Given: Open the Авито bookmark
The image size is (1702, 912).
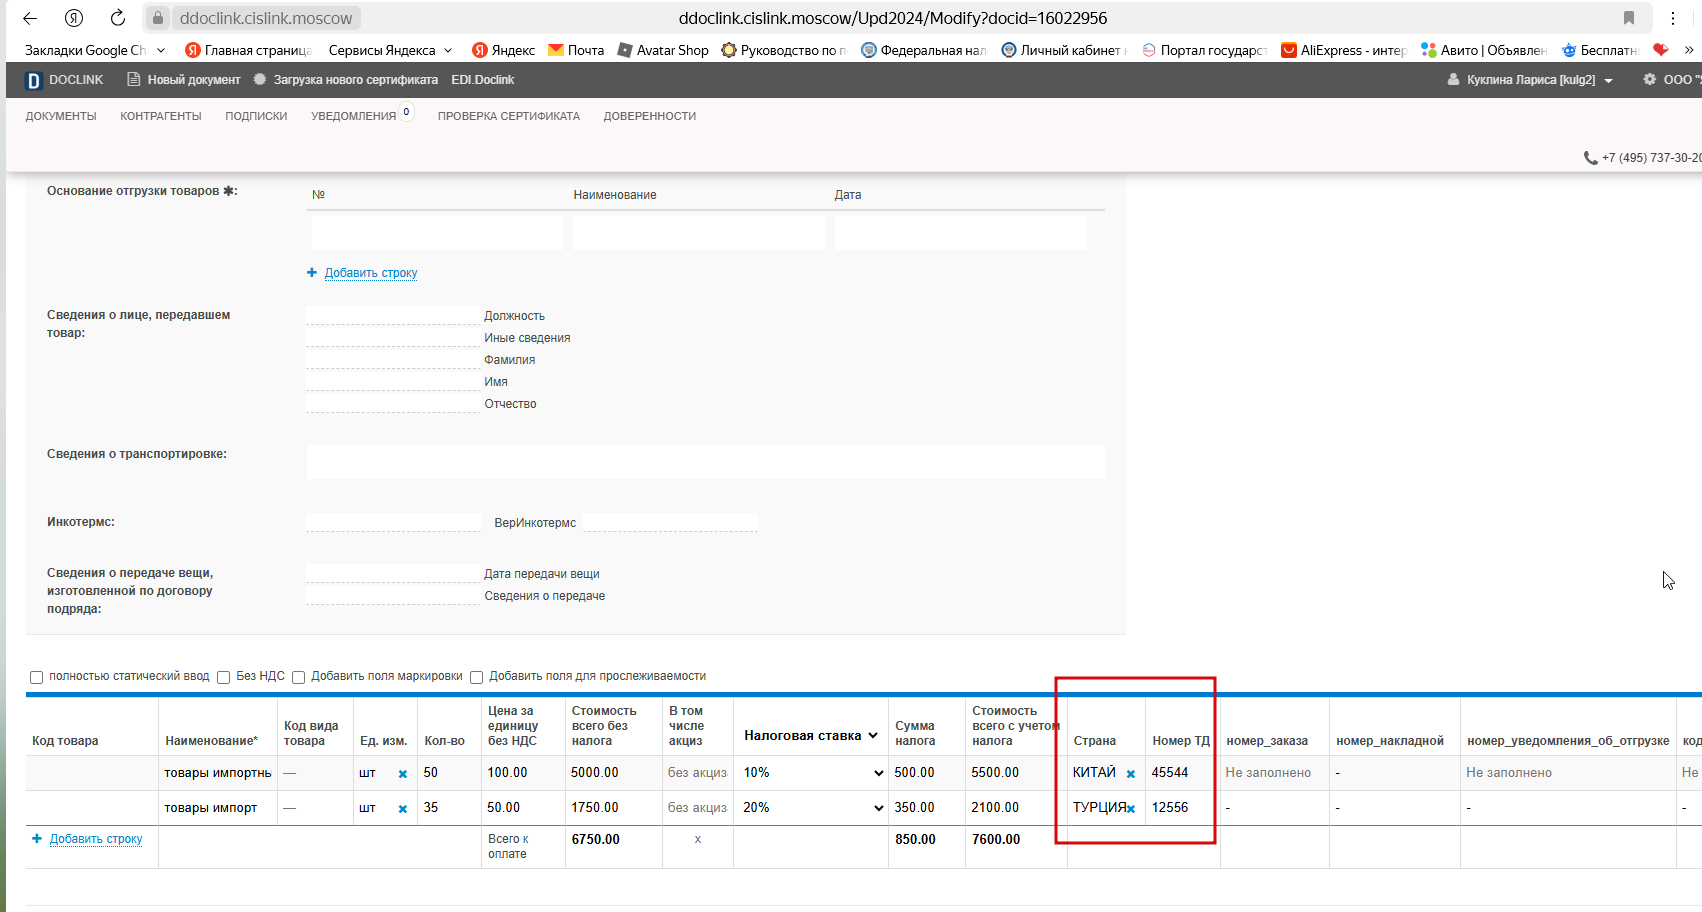Looking at the screenshot, I should click(x=1484, y=50).
